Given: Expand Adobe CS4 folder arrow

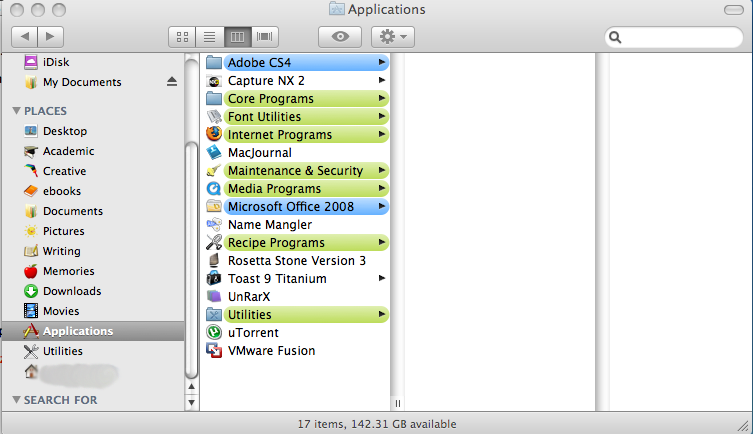Looking at the screenshot, I should [x=382, y=62].
